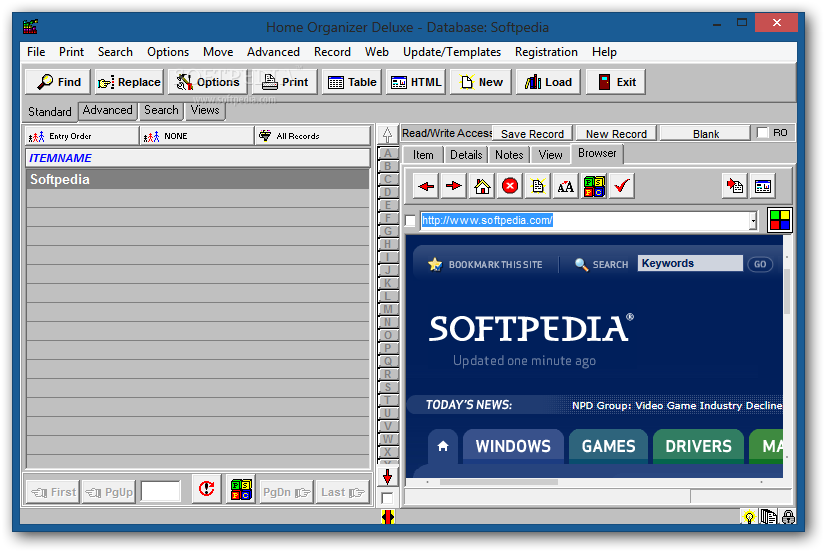Go back in the browser pane
The height and width of the screenshot is (552, 825).
point(426,186)
